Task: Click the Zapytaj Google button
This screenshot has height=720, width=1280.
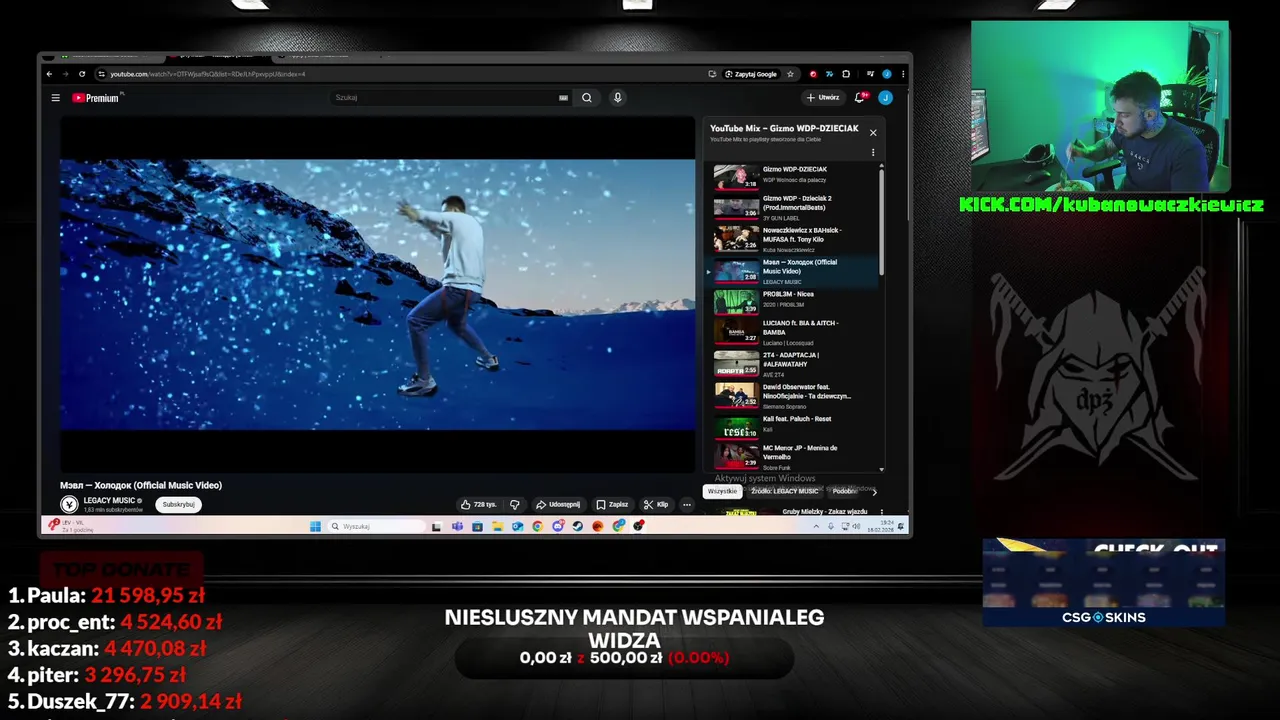Action: (751, 74)
